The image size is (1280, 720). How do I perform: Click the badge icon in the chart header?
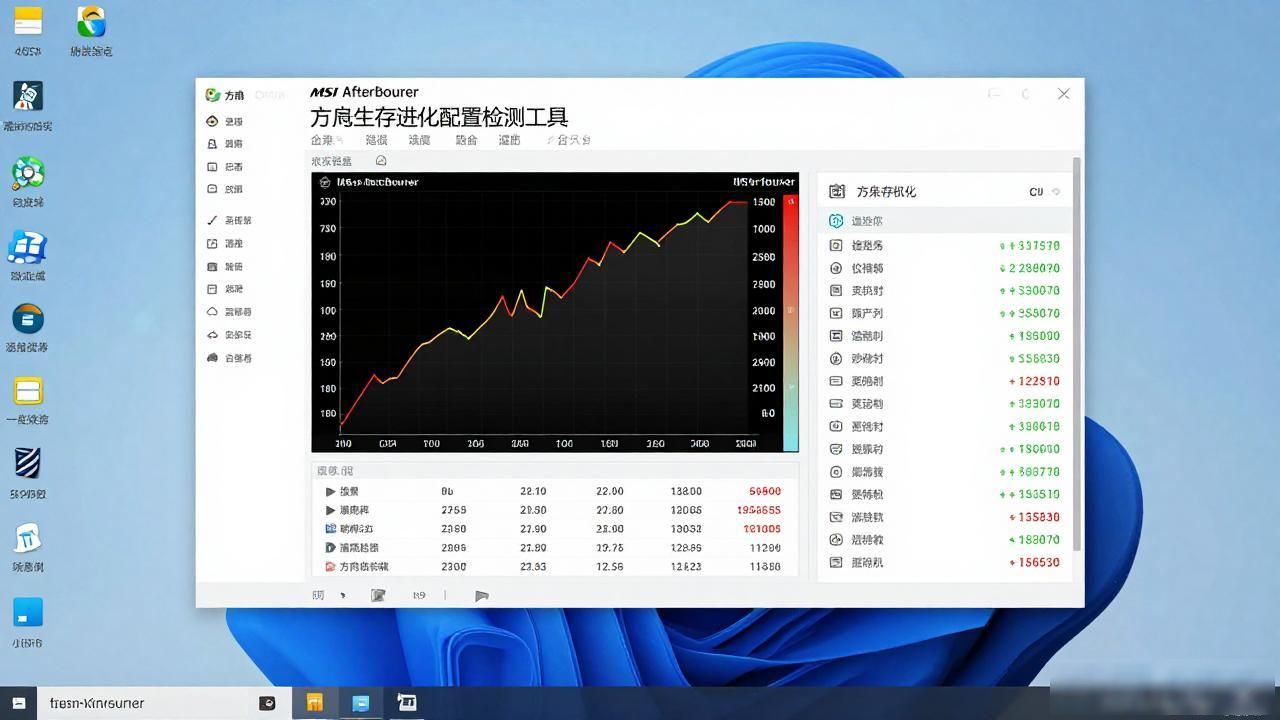(x=325, y=182)
